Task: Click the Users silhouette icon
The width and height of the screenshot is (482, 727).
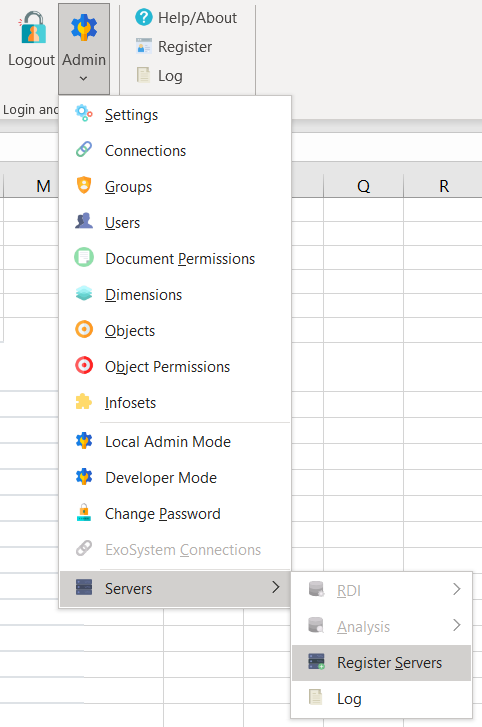Action: (x=84, y=222)
